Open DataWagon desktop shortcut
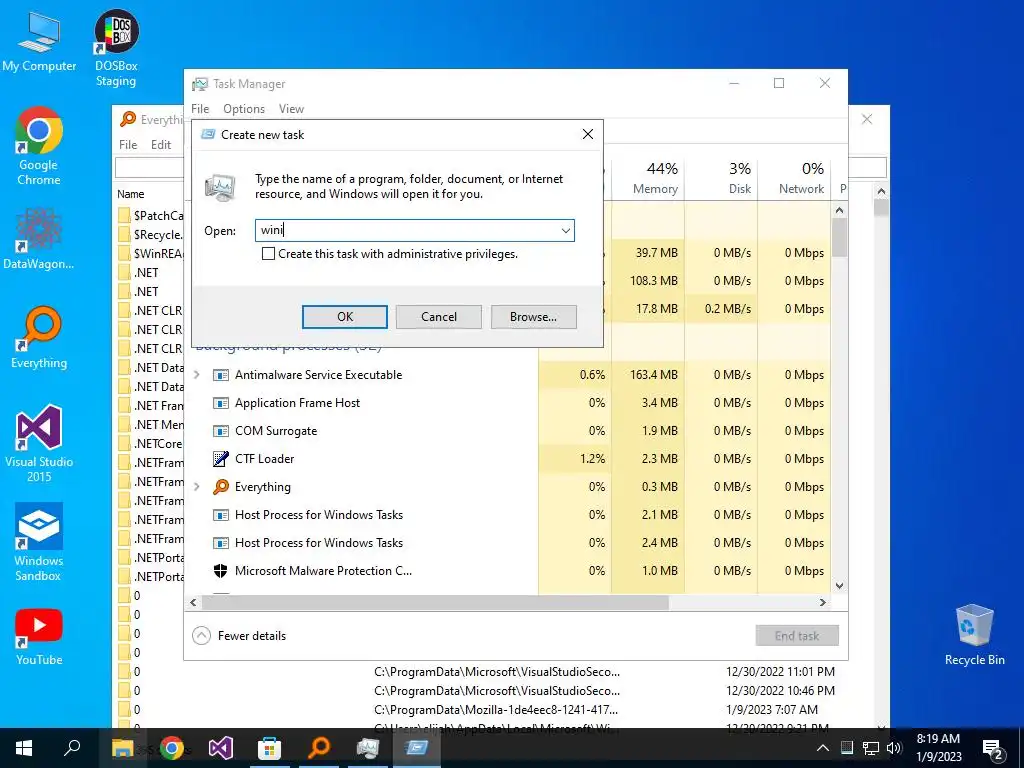The image size is (1024, 768). pos(39,238)
